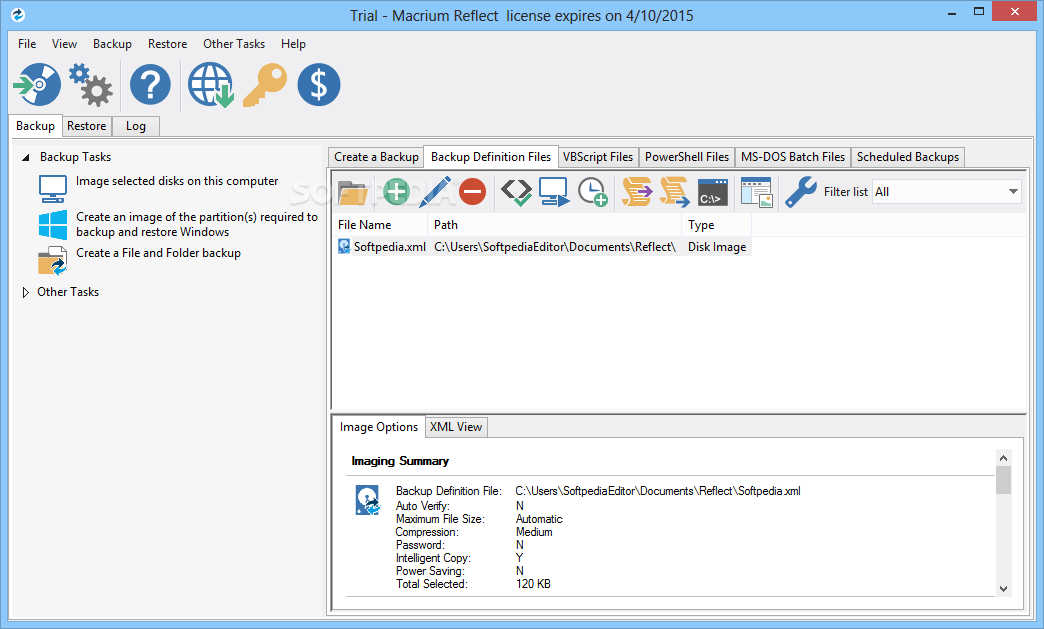Open the Other Tasks menu
The height and width of the screenshot is (629, 1044).
click(x=234, y=44)
